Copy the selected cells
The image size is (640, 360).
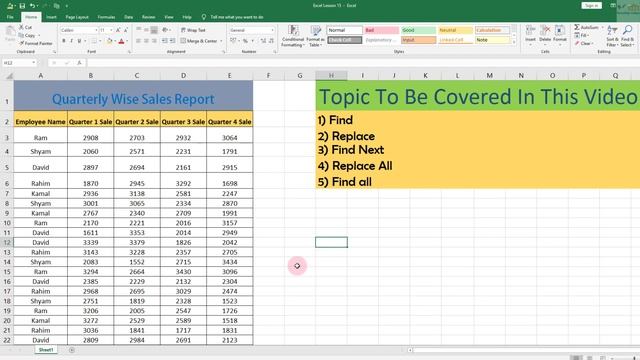click(x=27, y=35)
